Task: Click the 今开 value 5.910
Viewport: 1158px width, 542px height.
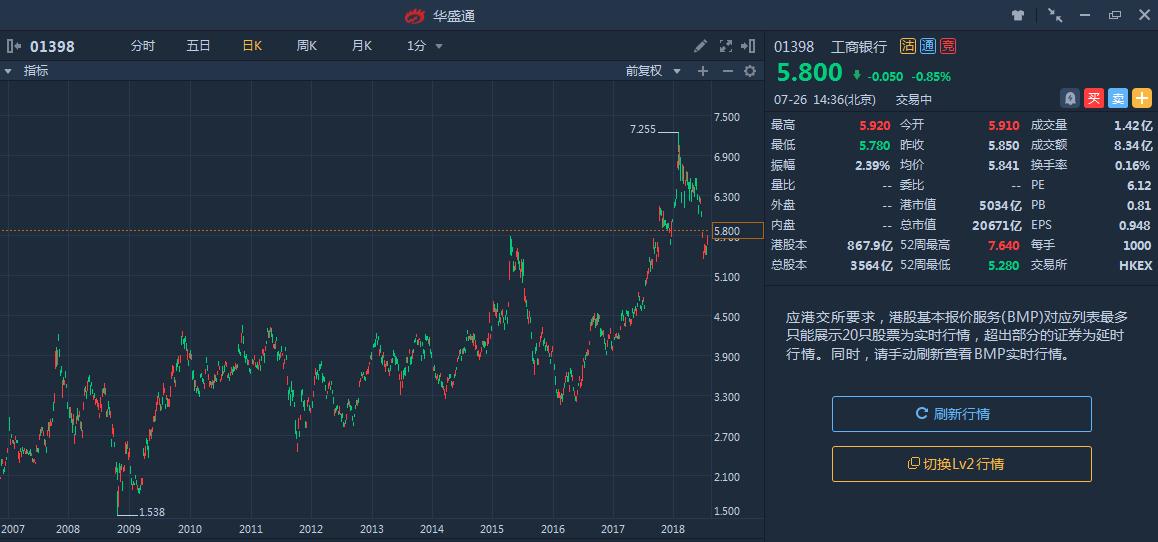Action: coord(1004,126)
